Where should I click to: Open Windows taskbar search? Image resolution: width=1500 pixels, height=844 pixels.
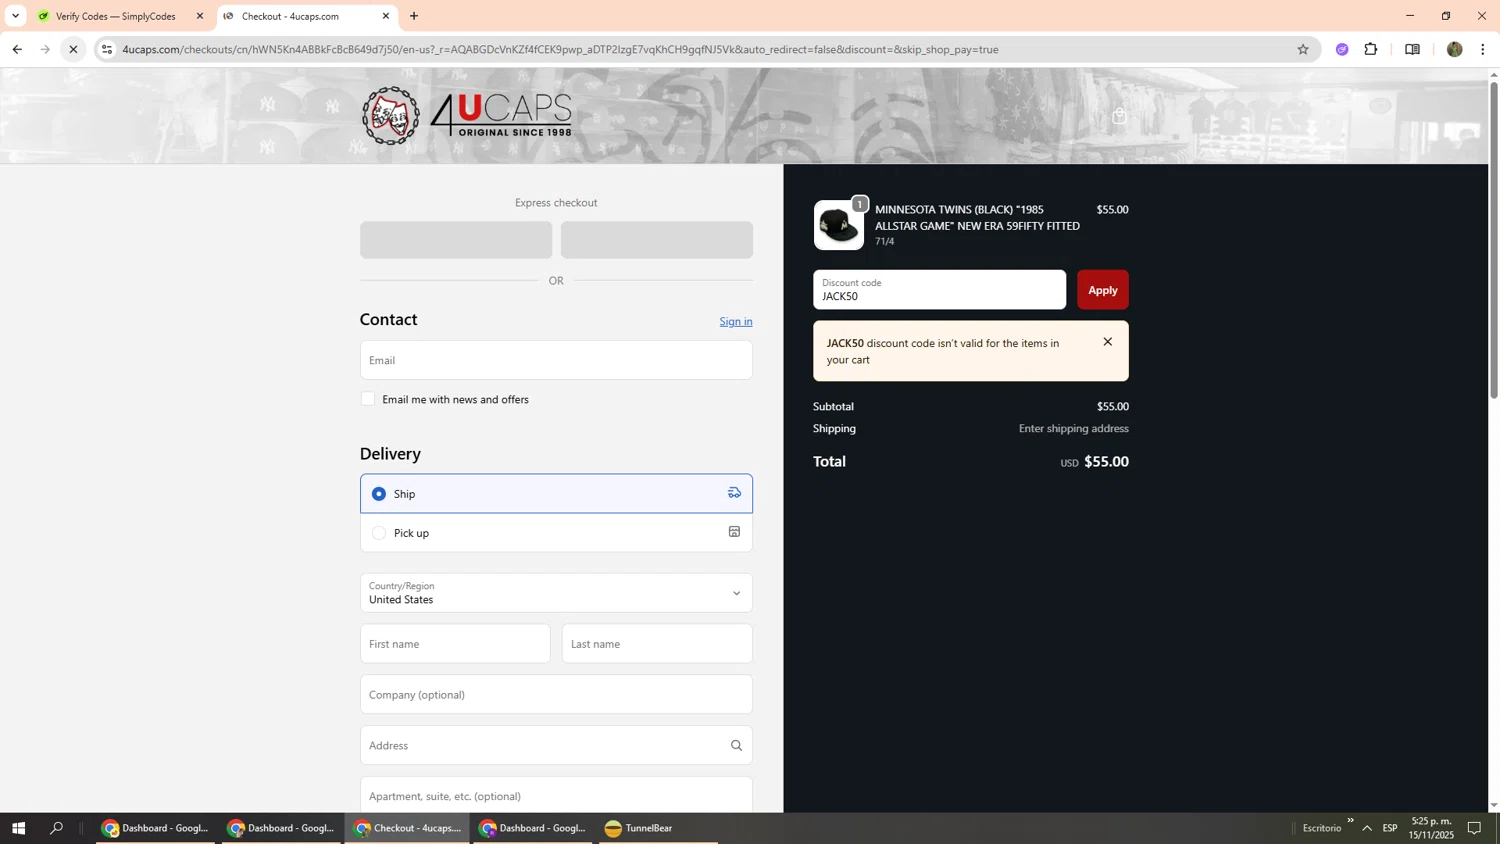[x=57, y=828]
